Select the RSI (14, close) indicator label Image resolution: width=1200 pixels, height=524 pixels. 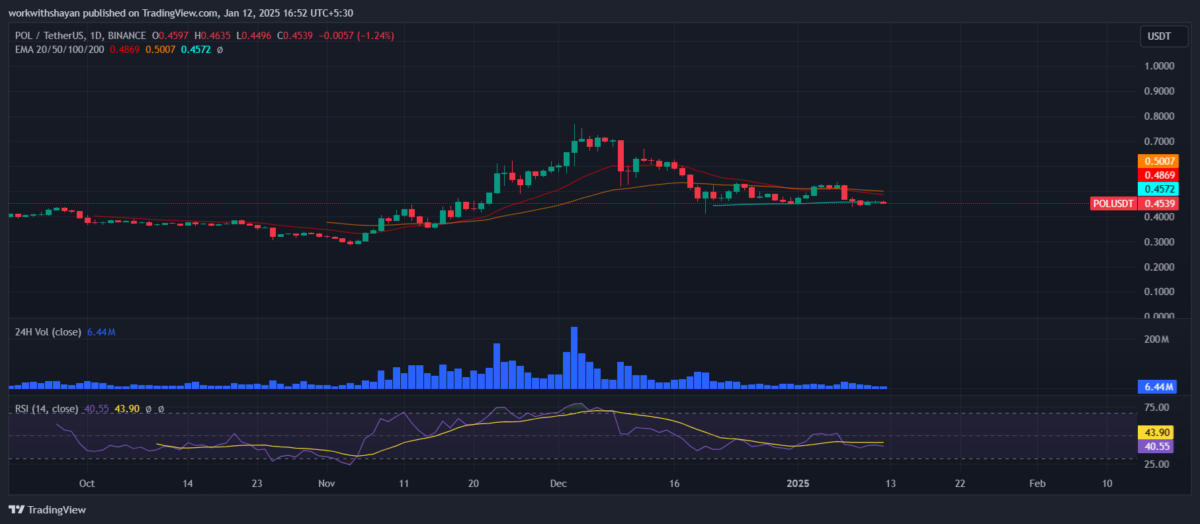(x=44, y=408)
